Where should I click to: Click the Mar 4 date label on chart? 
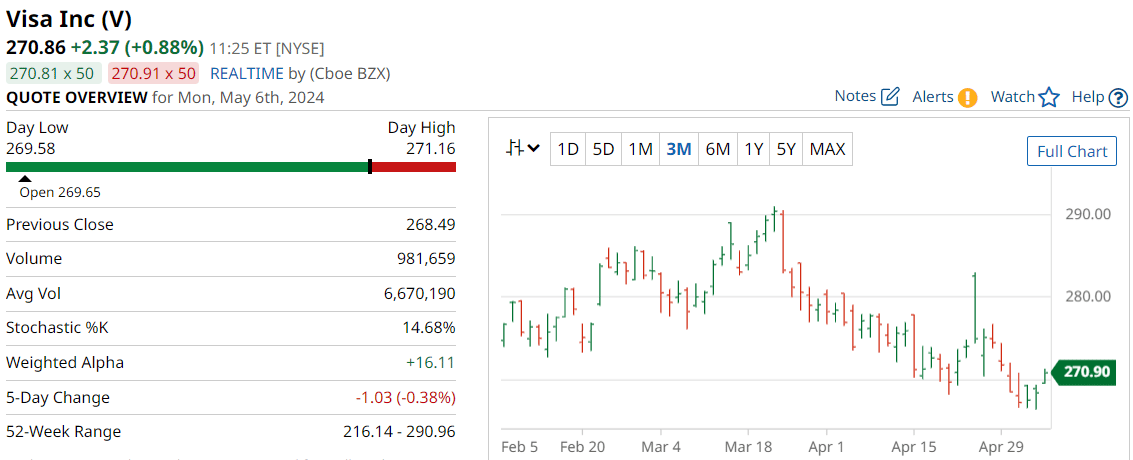pyautogui.click(x=660, y=446)
